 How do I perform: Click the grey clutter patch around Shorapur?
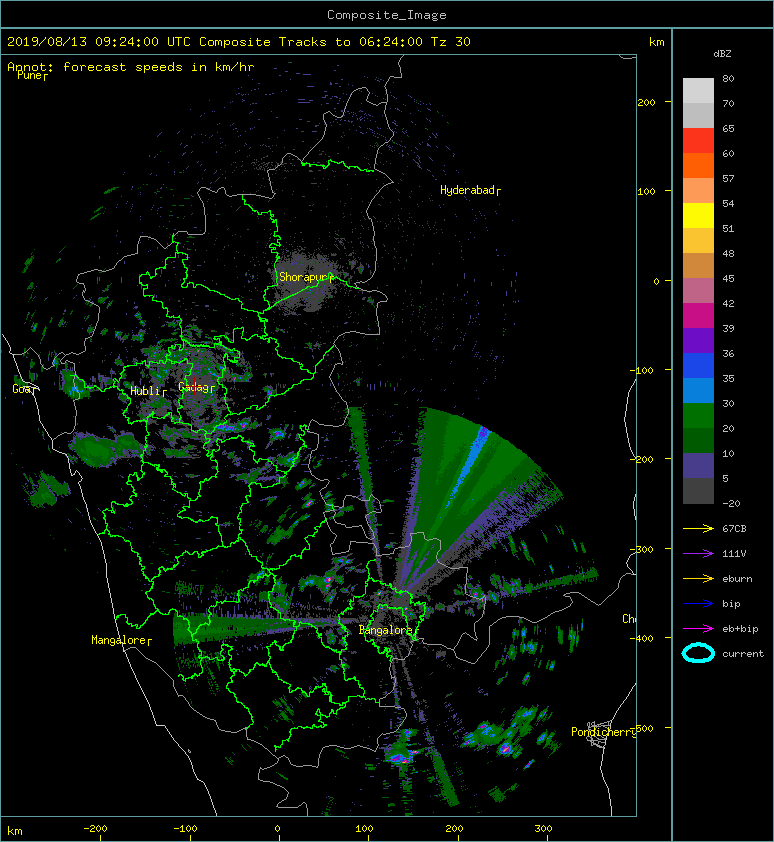(x=305, y=282)
